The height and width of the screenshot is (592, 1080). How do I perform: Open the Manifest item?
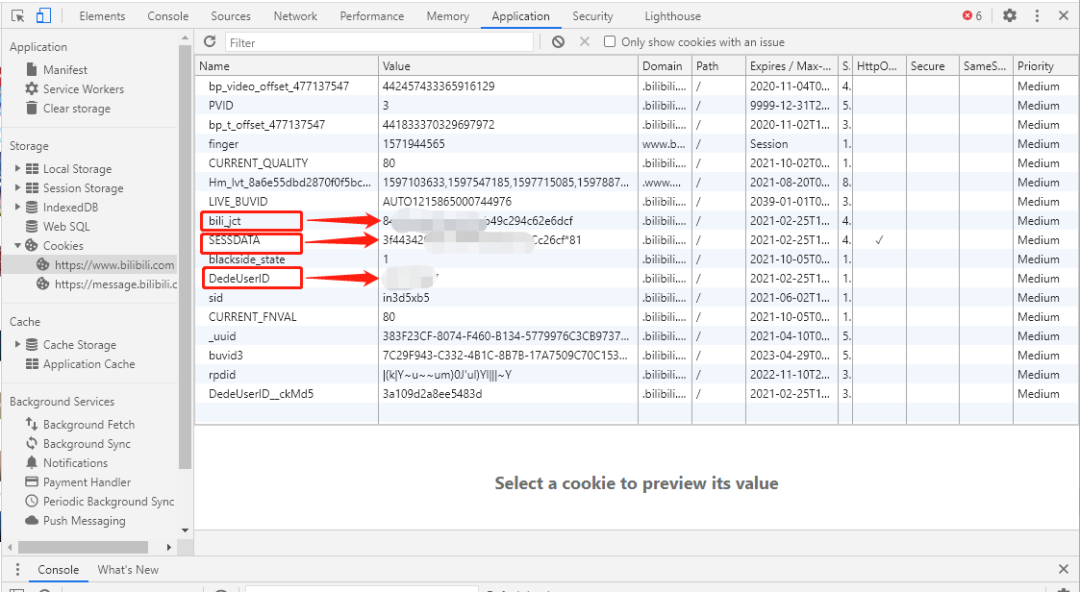point(65,70)
